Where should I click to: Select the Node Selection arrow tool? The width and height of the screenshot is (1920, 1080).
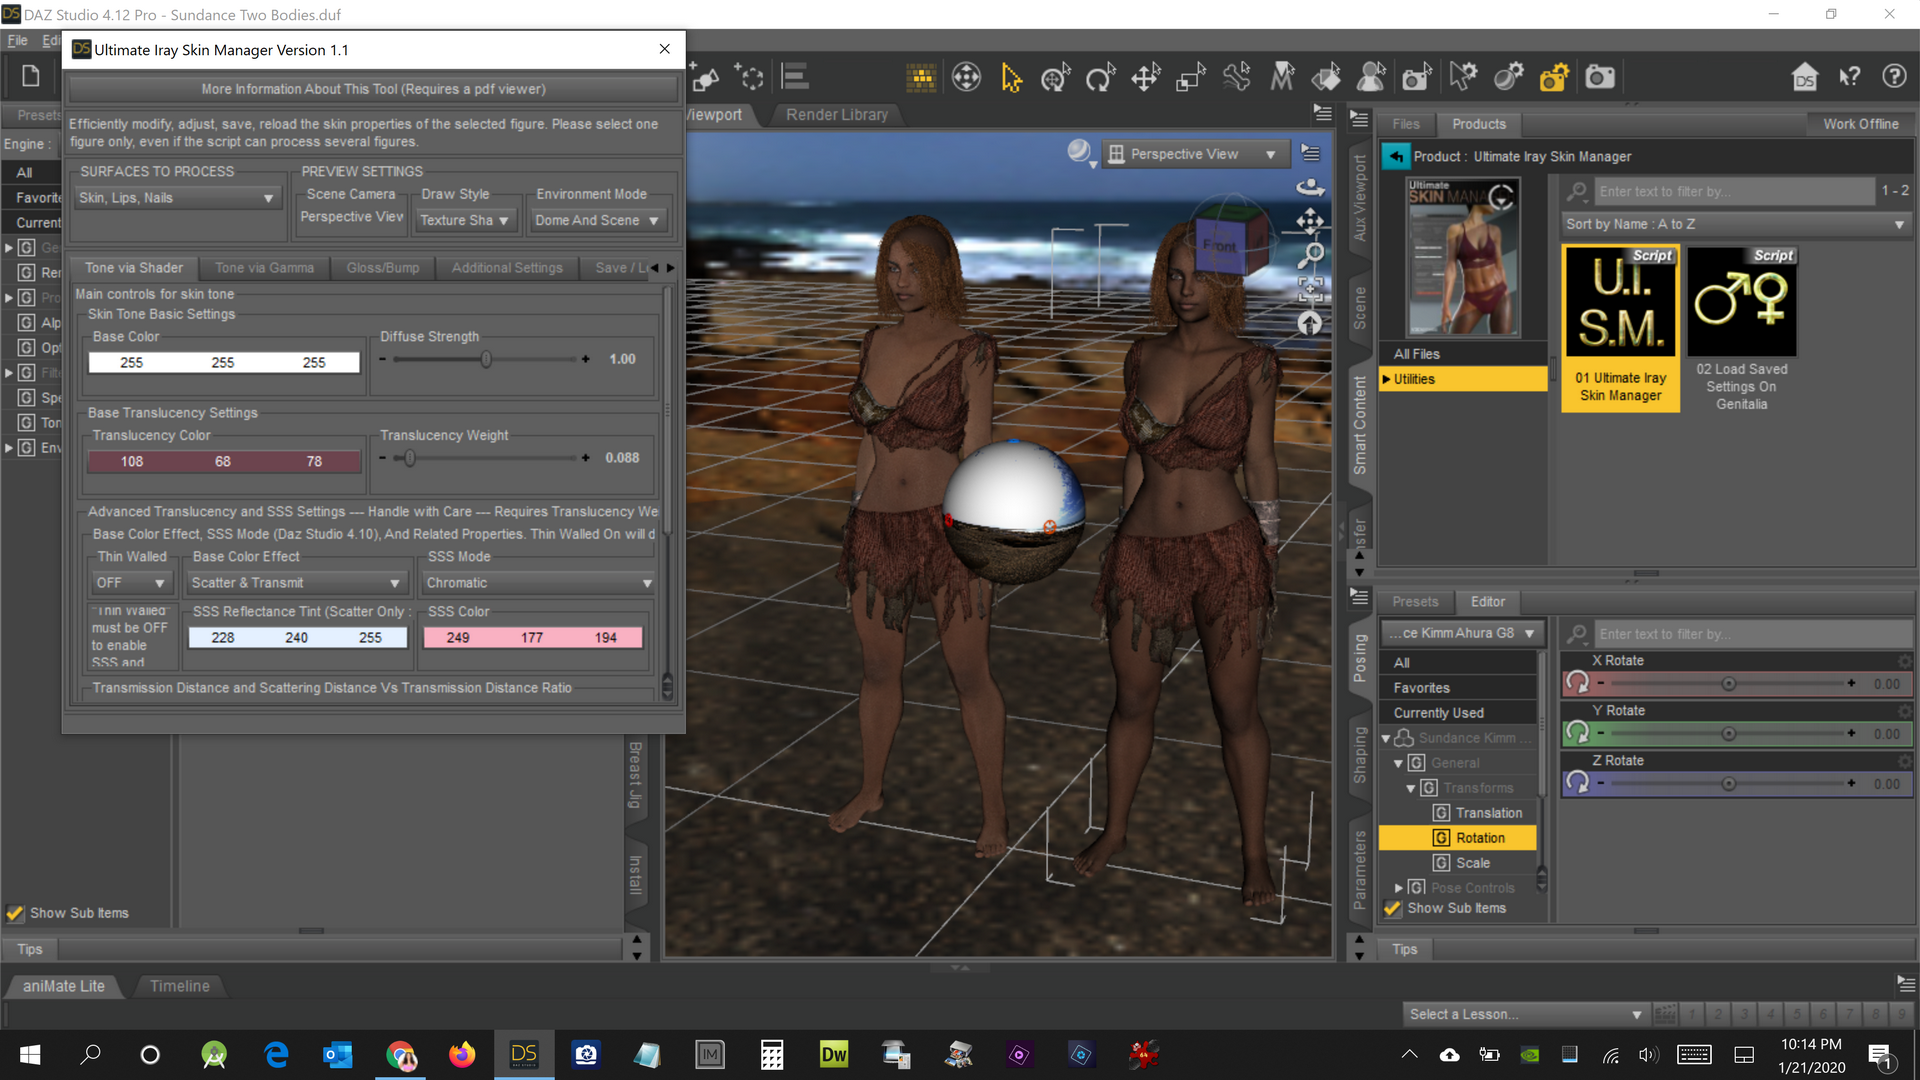(1011, 76)
